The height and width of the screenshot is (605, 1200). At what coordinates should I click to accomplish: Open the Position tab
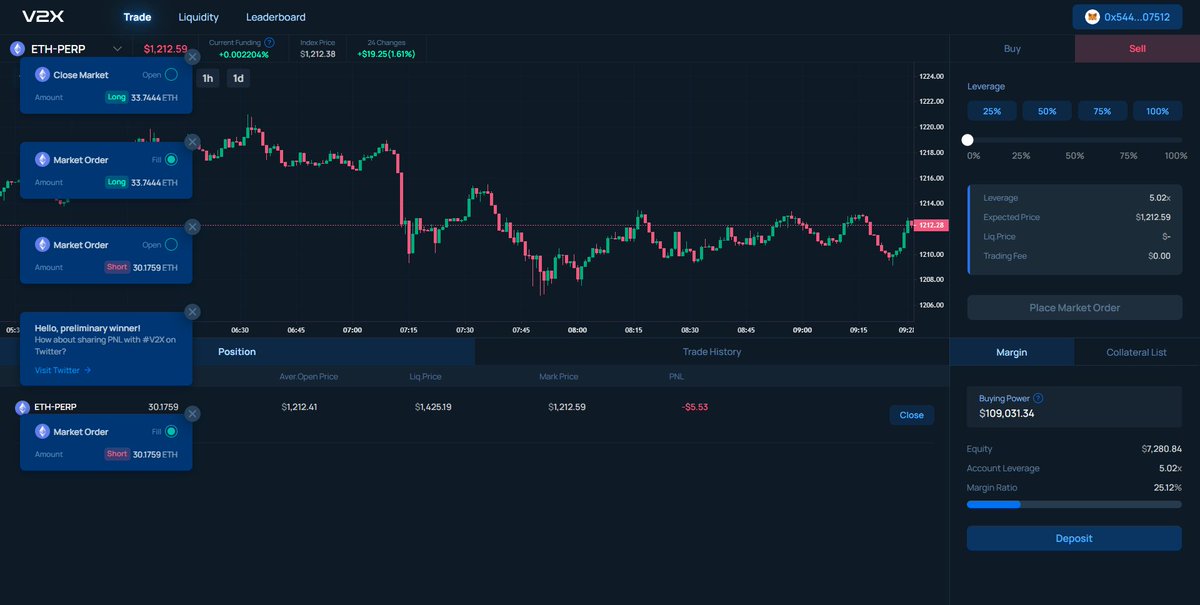click(x=237, y=352)
